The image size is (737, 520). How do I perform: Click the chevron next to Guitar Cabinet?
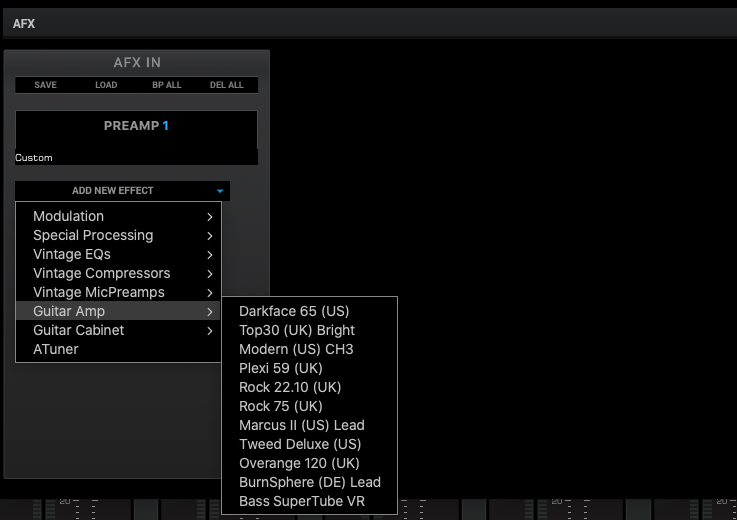[210, 331]
